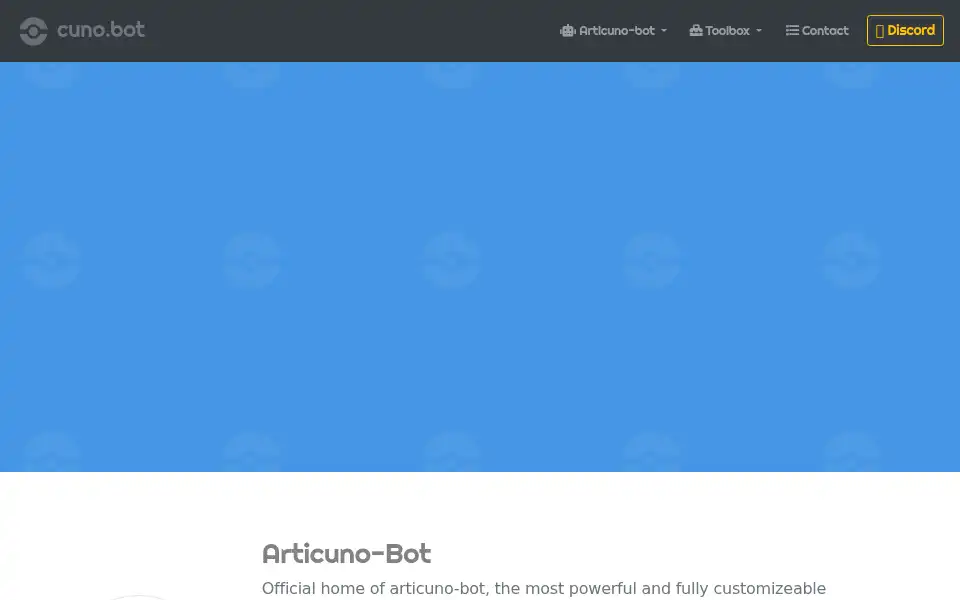The height and width of the screenshot is (600, 960).
Task: Open the Articuno-bot navigation menu
Action: [613, 31]
